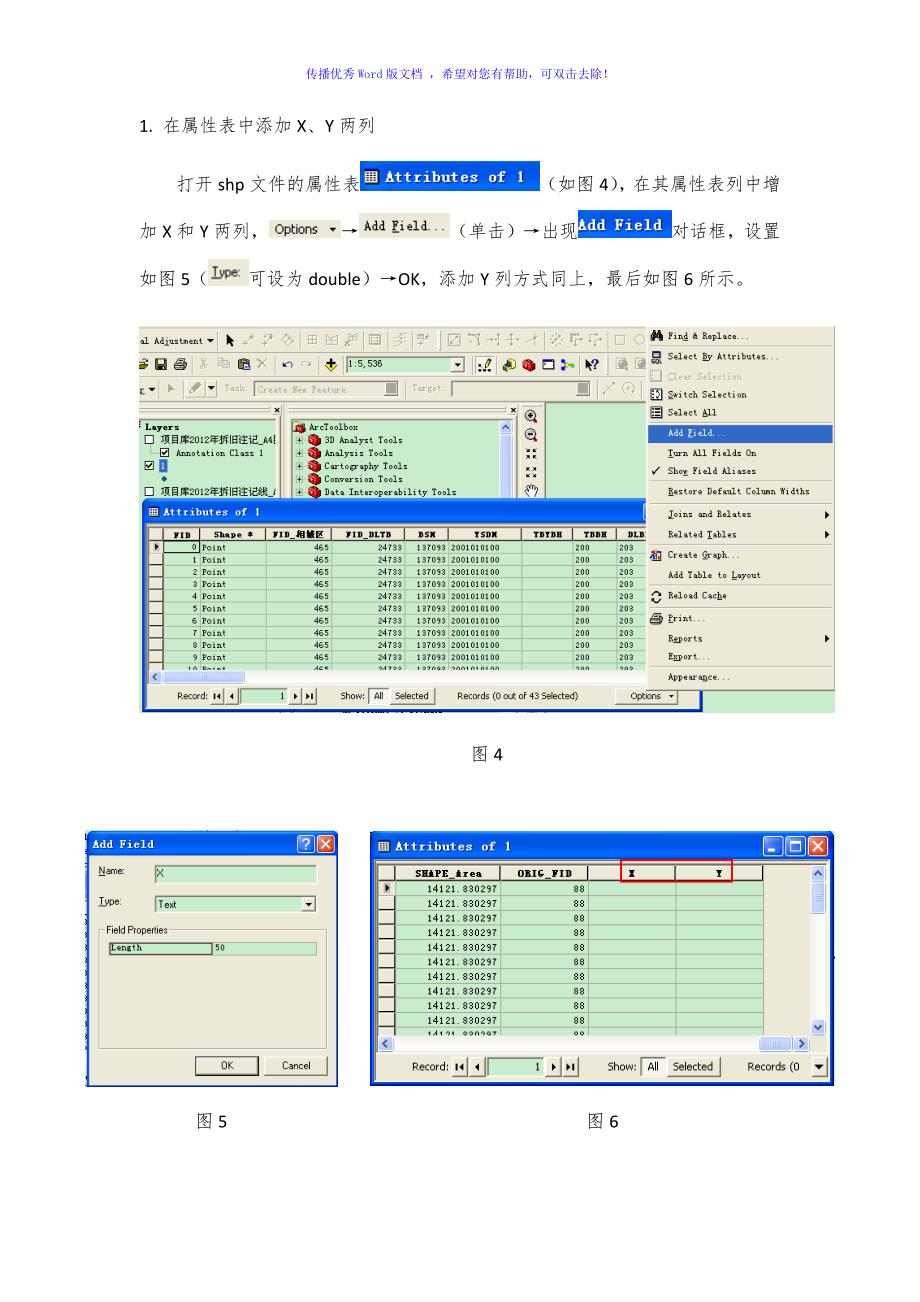The image size is (920, 1302).
Task: Click the Cut scissors icon
Action: click(203, 364)
